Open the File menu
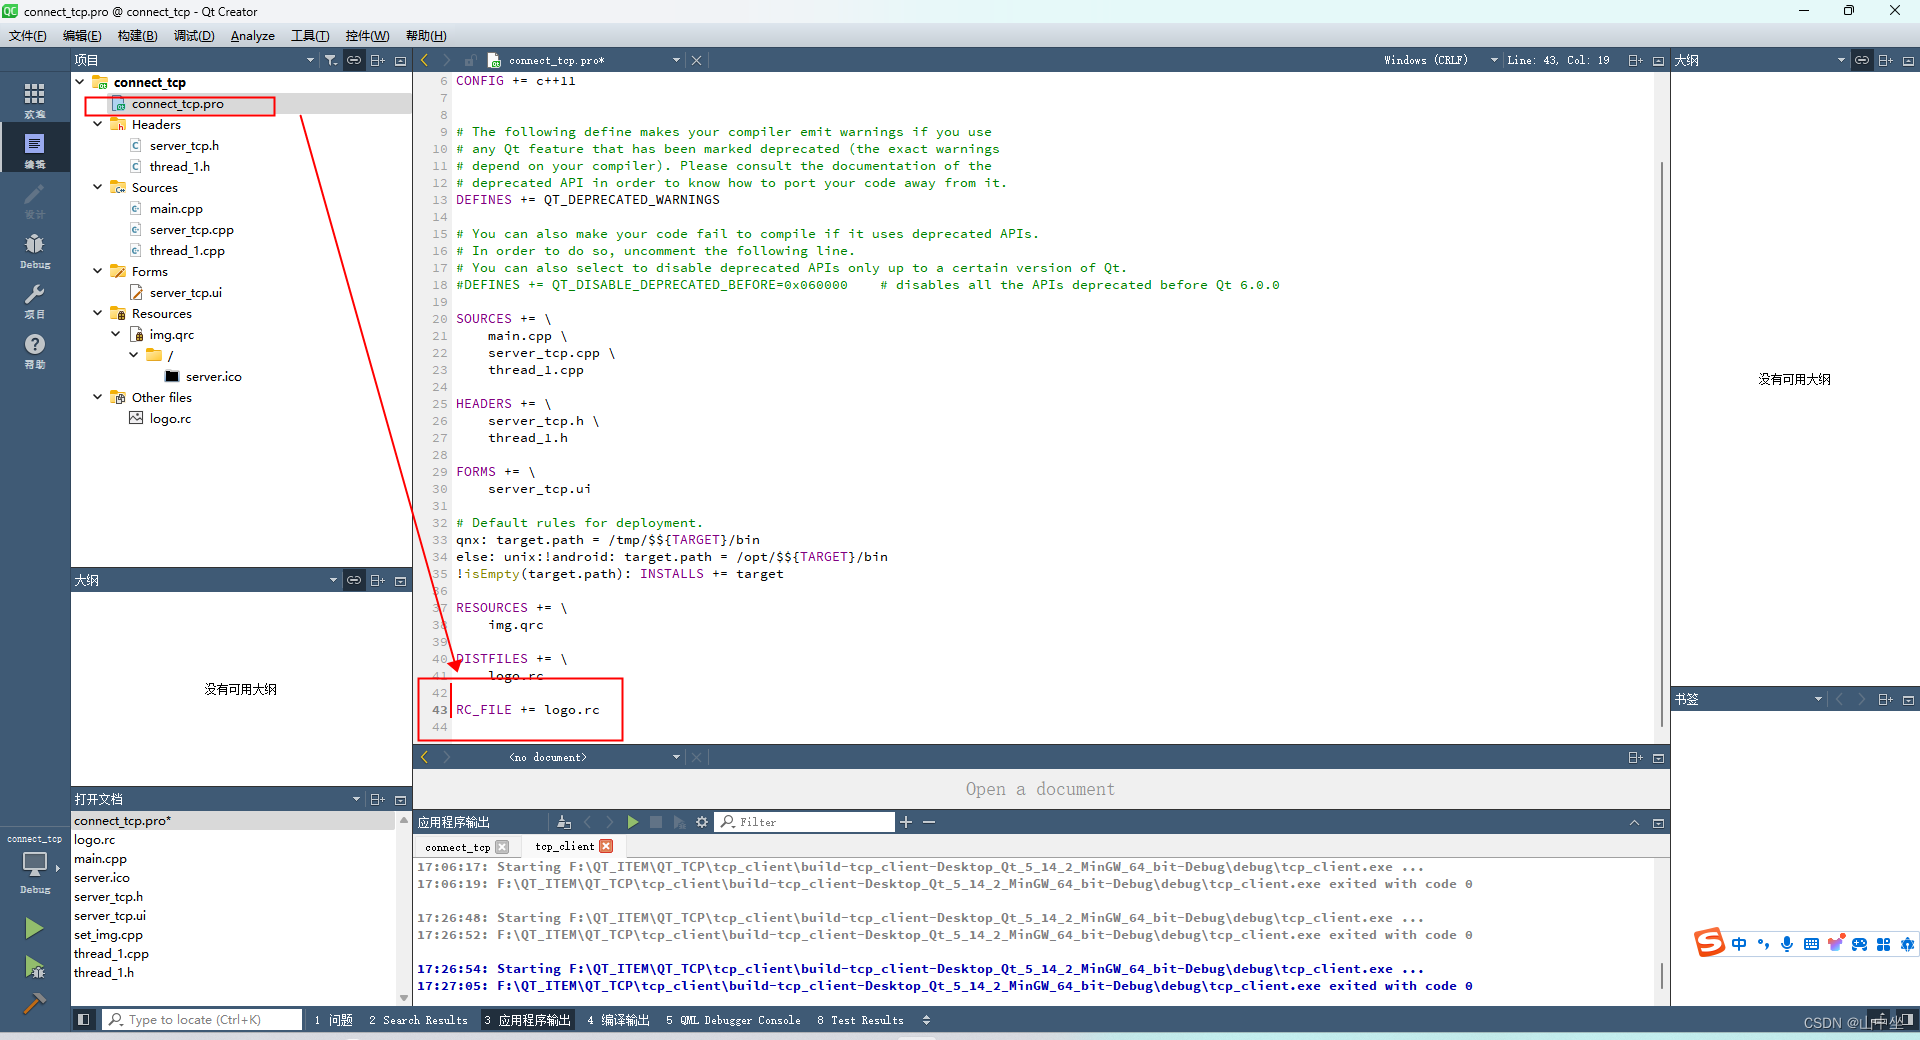 click(x=28, y=36)
